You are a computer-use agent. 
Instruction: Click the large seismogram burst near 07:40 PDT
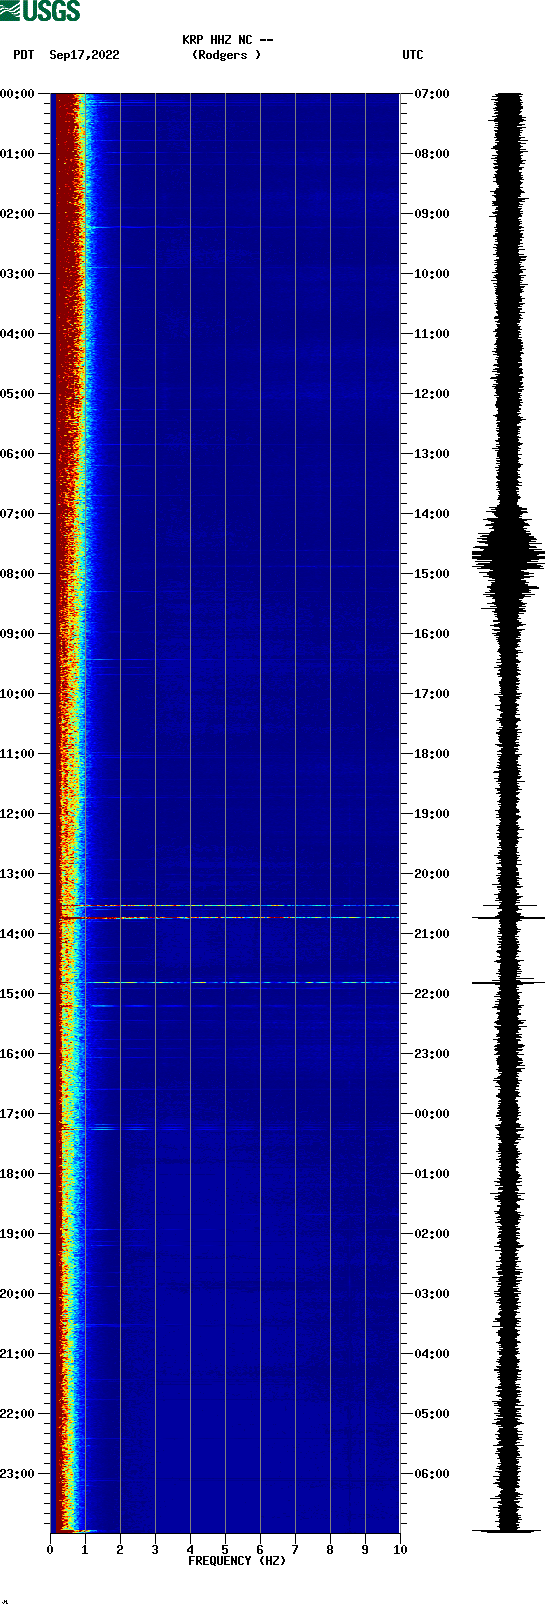pos(509,555)
